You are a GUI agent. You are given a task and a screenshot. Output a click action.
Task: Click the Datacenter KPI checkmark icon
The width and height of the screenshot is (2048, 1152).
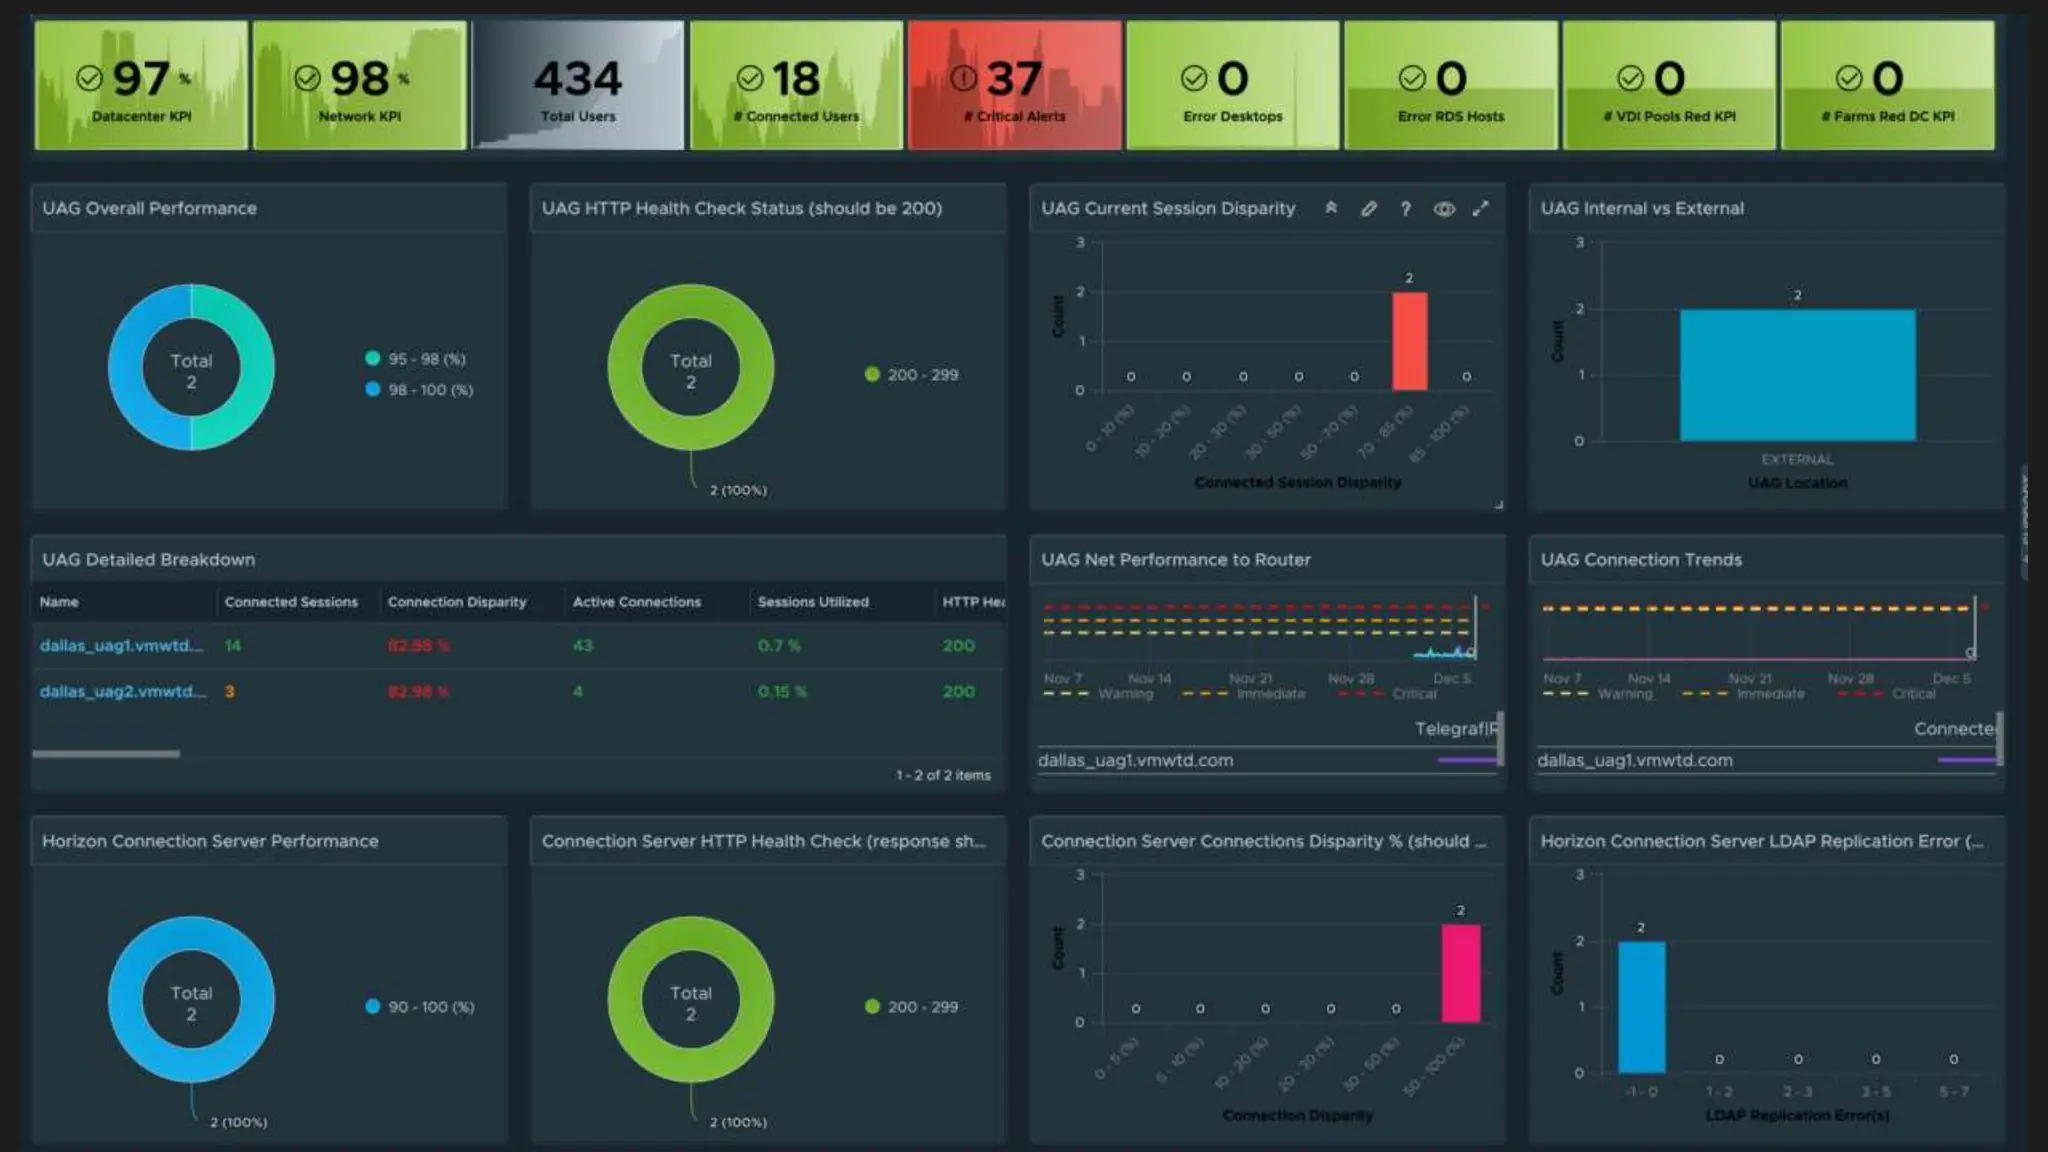click(x=89, y=78)
